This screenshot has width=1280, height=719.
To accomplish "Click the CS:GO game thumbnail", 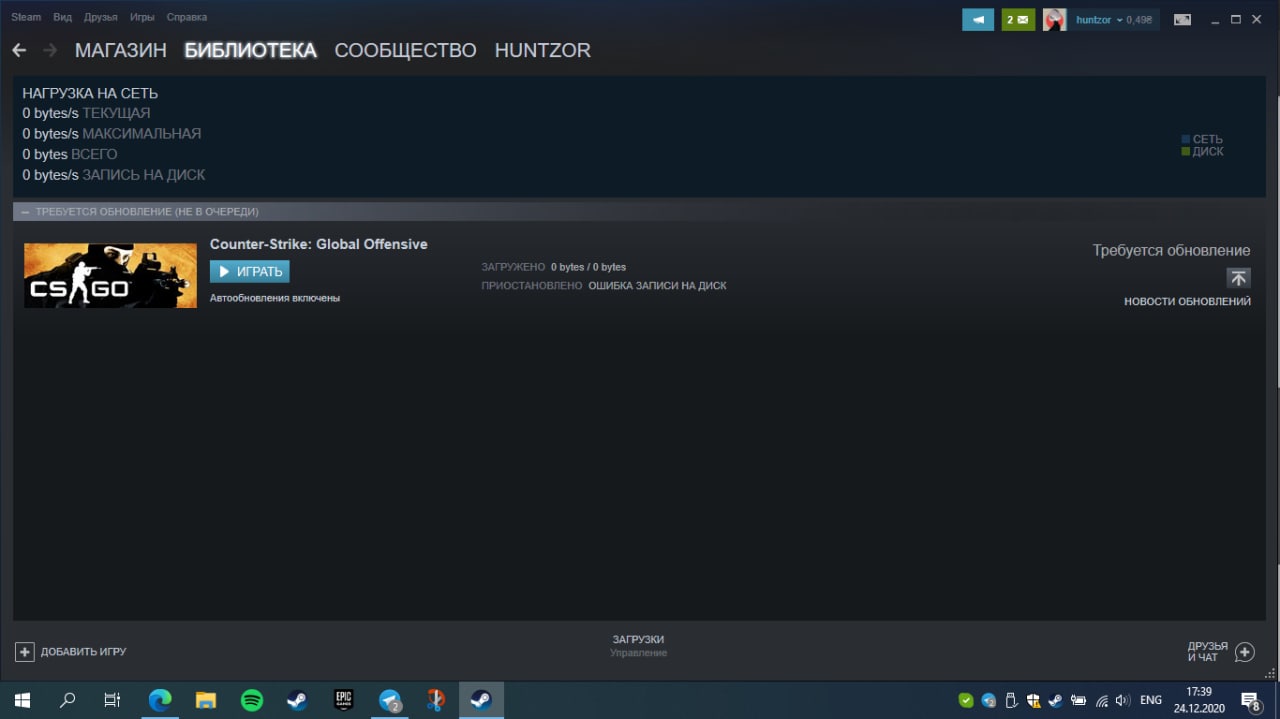I will (x=110, y=275).
